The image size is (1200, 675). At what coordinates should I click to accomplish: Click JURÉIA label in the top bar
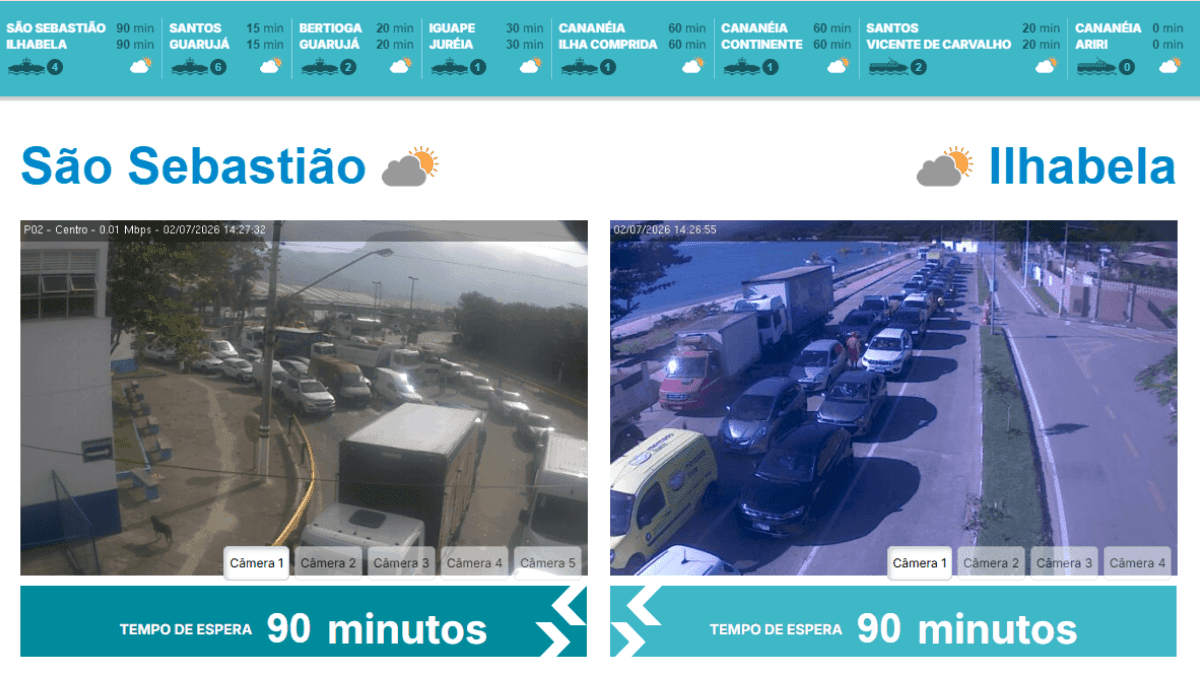click(x=451, y=44)
